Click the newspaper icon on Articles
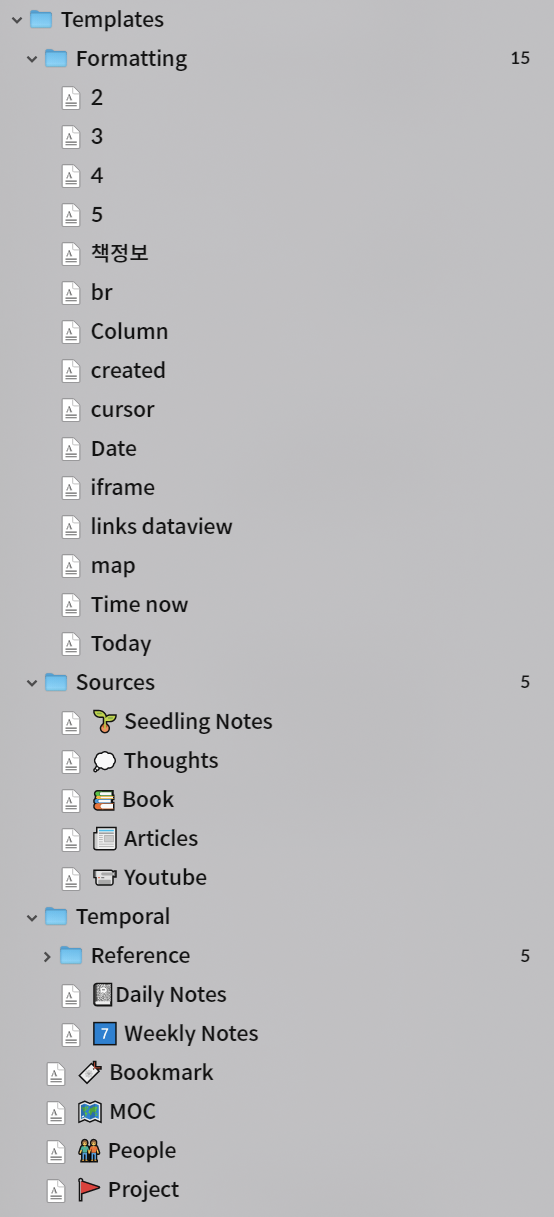 (104, 839)
